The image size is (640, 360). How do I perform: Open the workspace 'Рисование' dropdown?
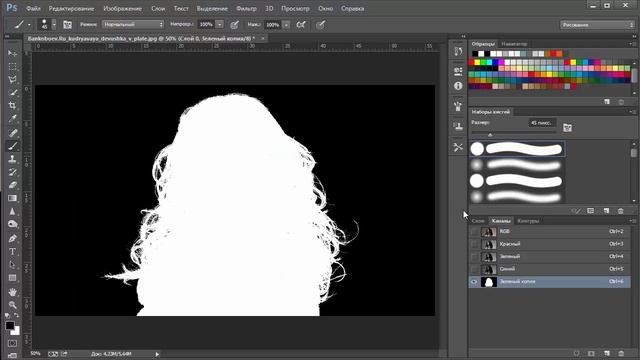click(597, 25)
